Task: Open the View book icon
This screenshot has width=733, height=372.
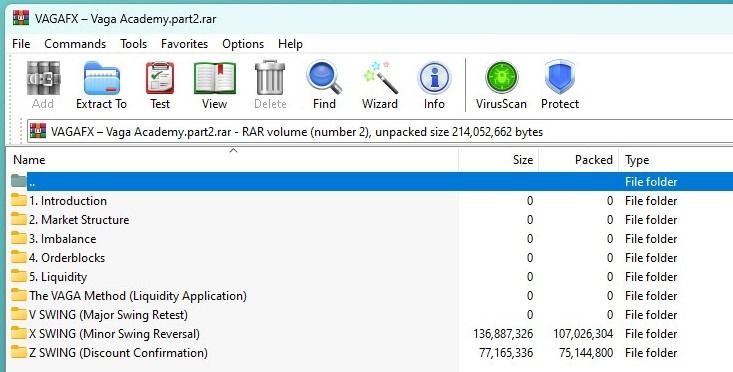Action: point(215,78)
